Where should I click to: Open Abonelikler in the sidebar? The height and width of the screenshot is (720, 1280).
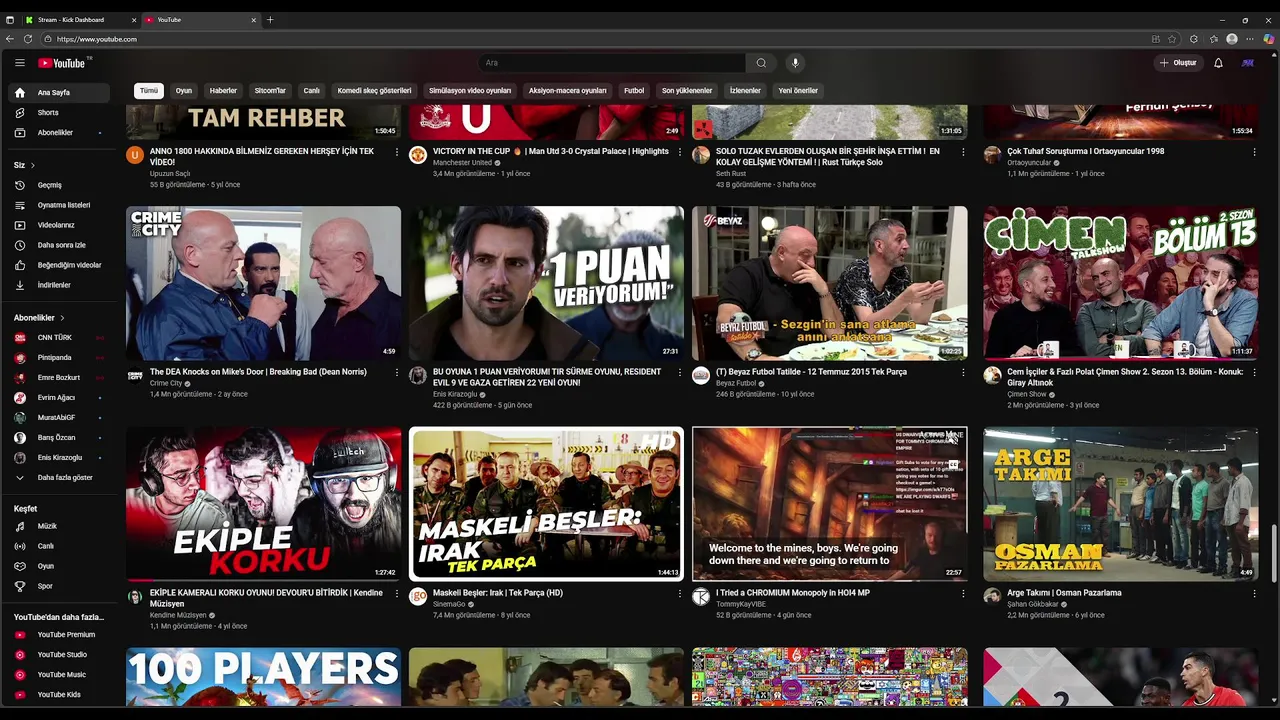[x=60, y=132]
